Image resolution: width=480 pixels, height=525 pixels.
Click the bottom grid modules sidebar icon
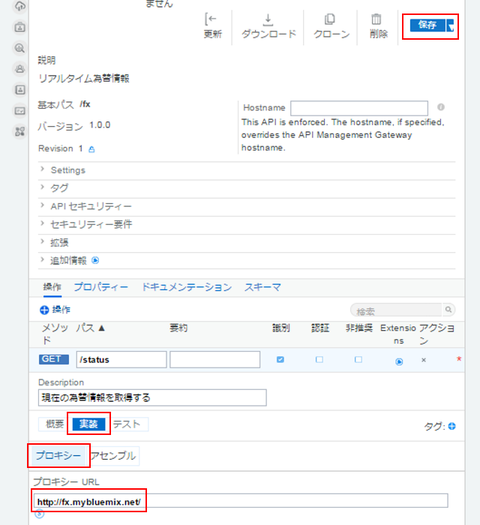(x=20, y=131)
